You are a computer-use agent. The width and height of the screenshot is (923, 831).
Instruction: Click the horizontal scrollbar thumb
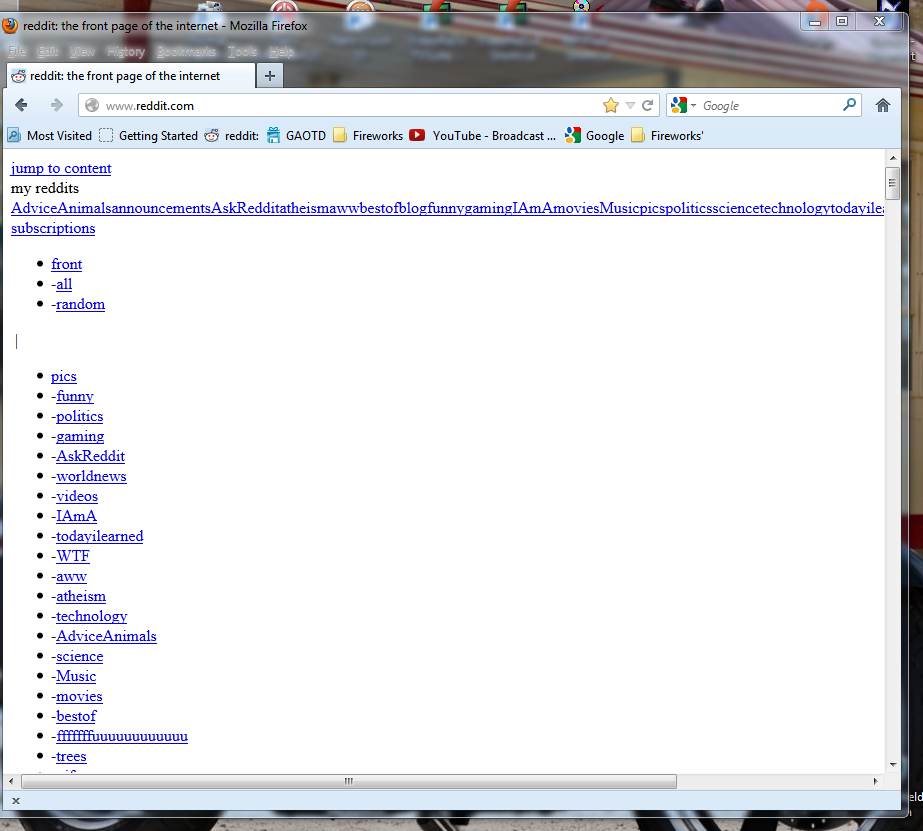point(349,782)
